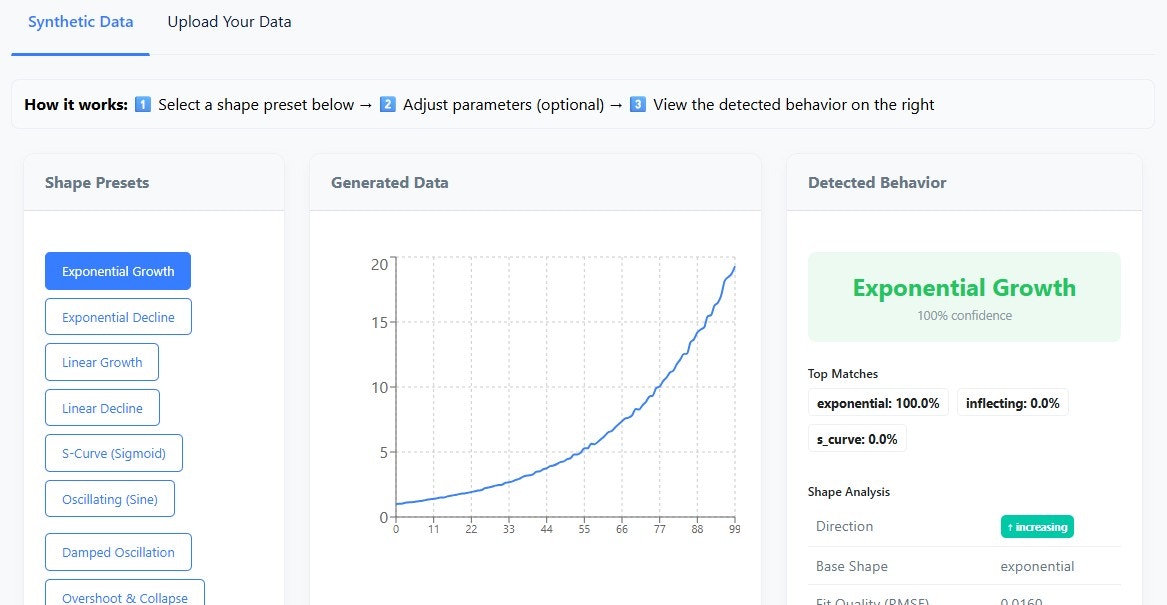The width and height of the screenshot is (1167, 605).
Task: Select the Oscillating (Sine) preset
Action: 110,498
